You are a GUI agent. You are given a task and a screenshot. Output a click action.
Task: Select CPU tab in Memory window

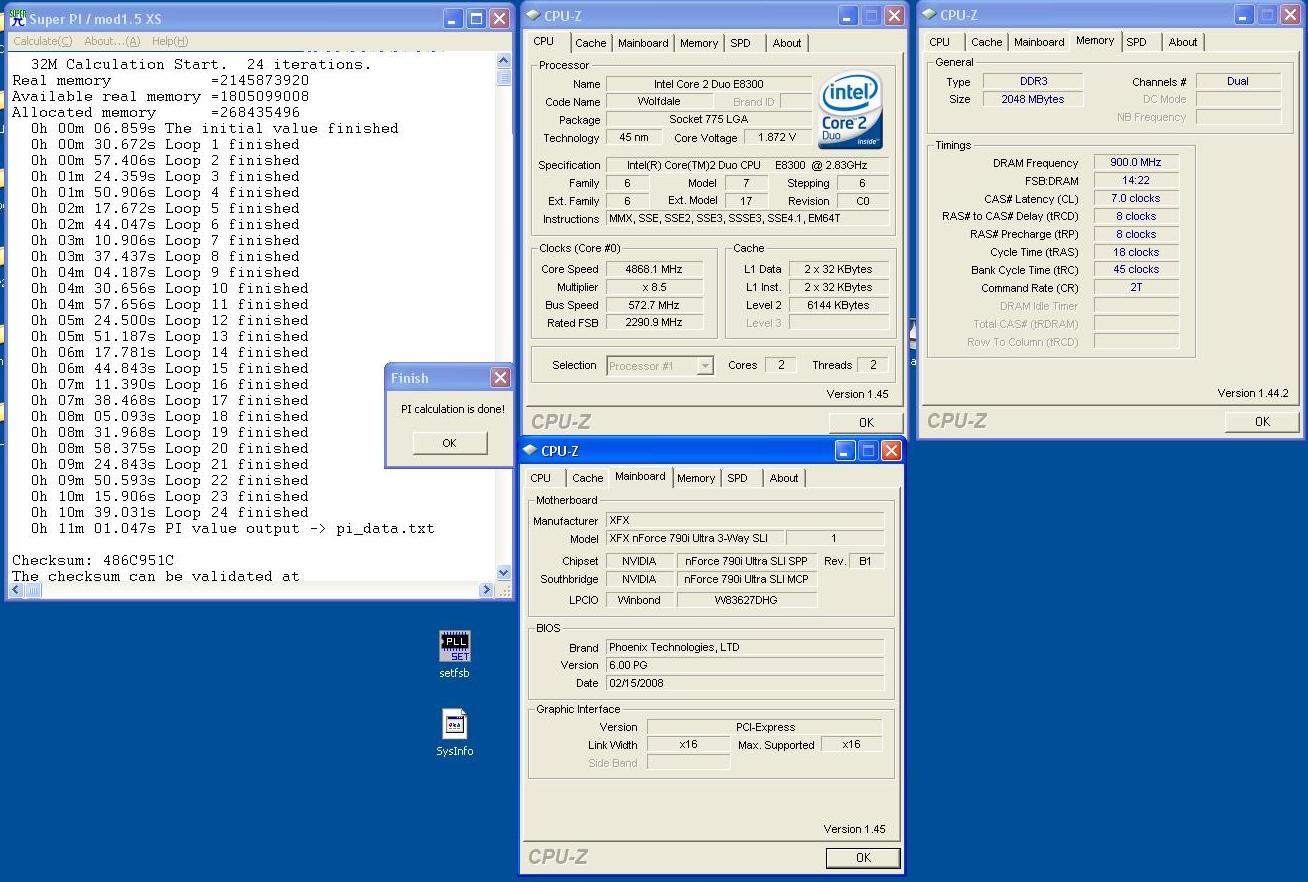tap(940, 42)
